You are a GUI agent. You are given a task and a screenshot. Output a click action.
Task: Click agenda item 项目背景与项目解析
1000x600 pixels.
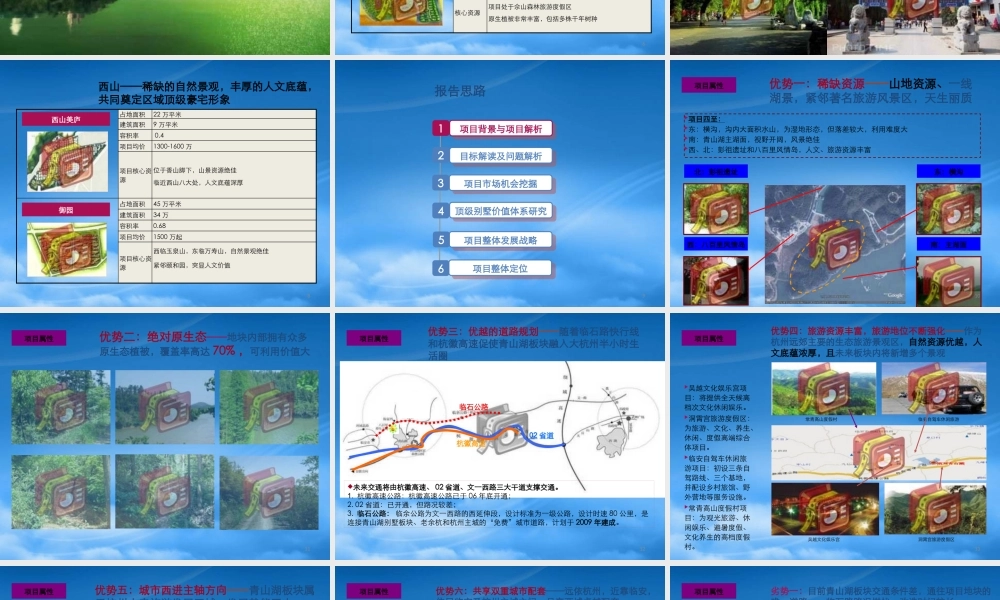coord(501,129)
